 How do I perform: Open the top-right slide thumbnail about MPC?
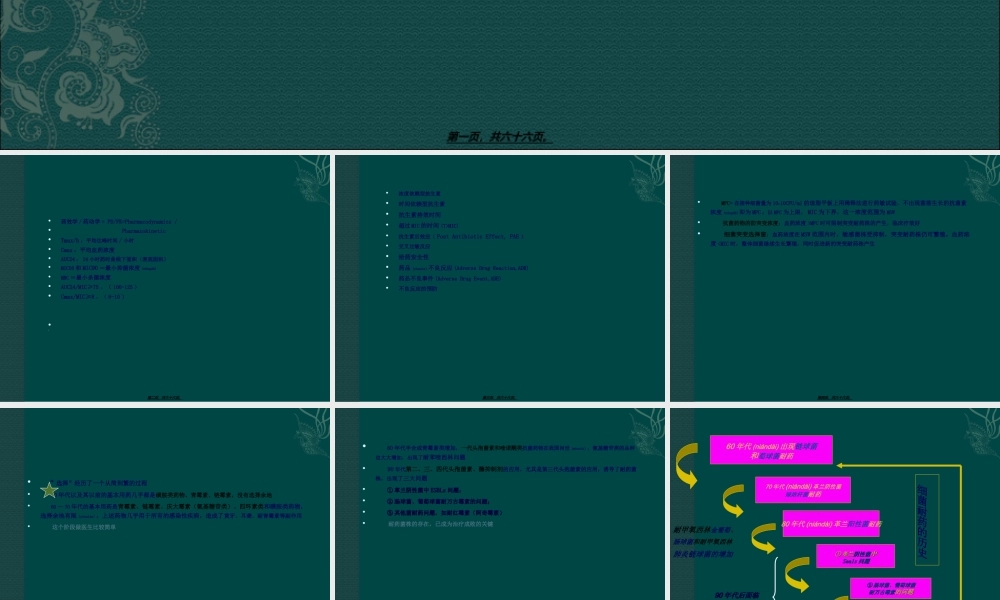point(834,279)
